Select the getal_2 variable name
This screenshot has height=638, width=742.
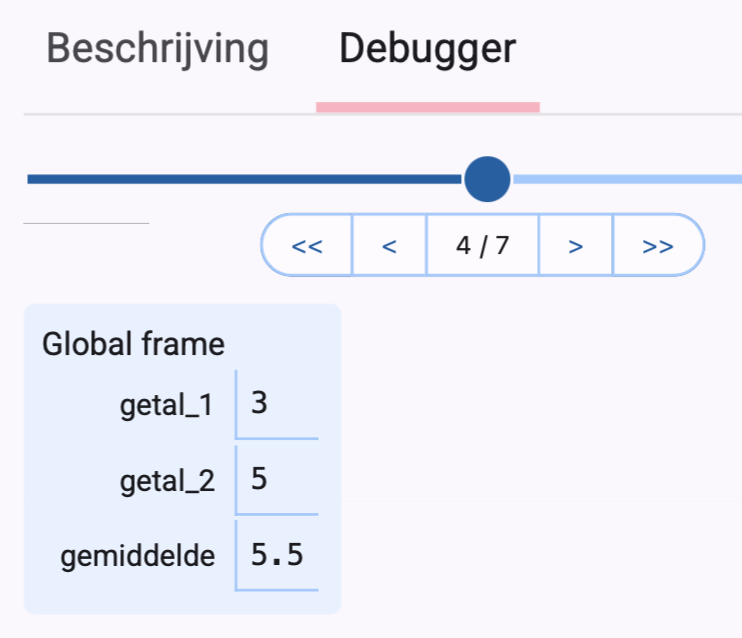click(x=166, y=481)
